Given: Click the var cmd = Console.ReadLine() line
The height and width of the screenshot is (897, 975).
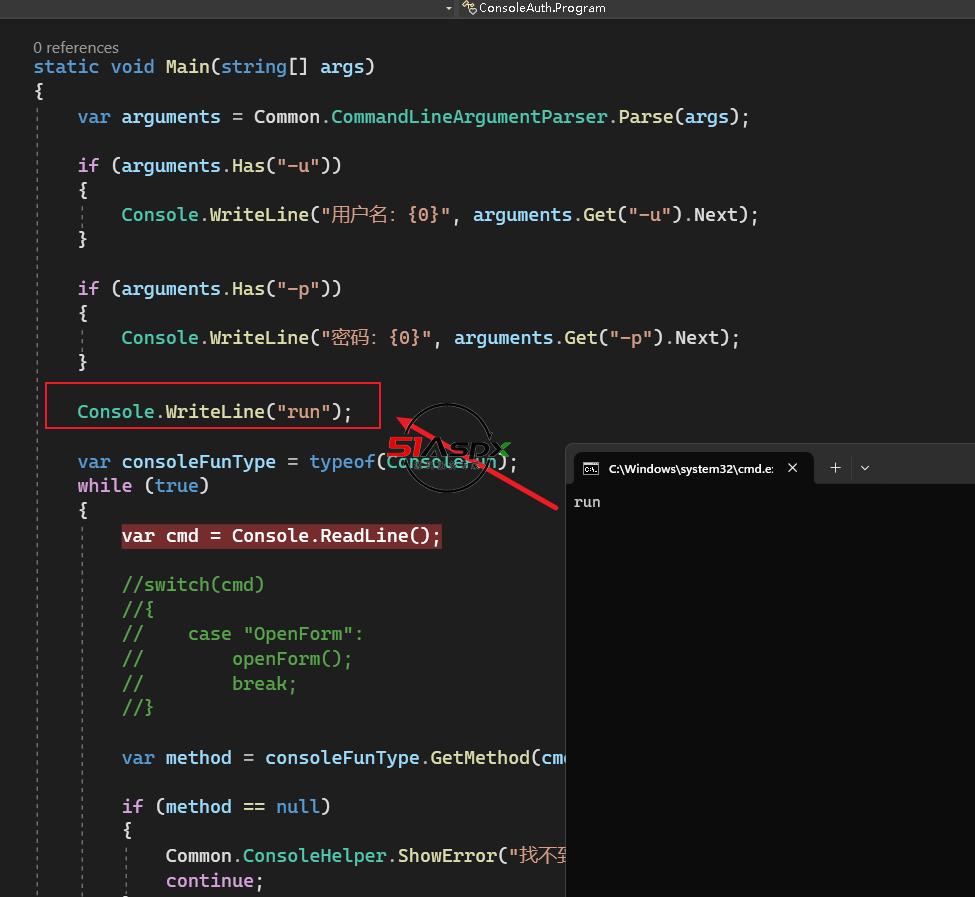Looking at the screenshot, I should point(281,536).
